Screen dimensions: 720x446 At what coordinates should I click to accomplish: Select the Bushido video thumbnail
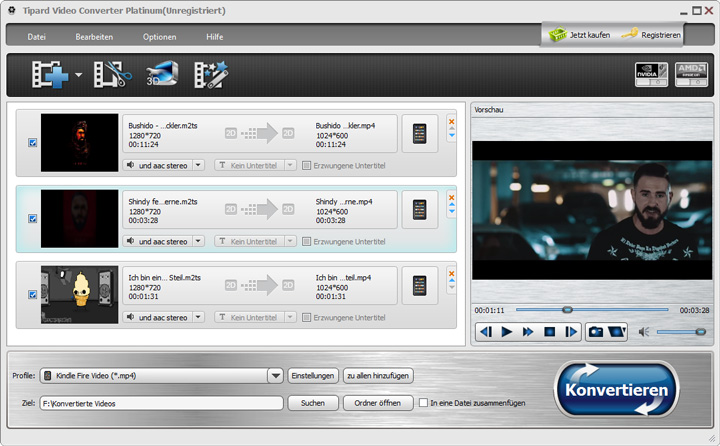point(79,143)
